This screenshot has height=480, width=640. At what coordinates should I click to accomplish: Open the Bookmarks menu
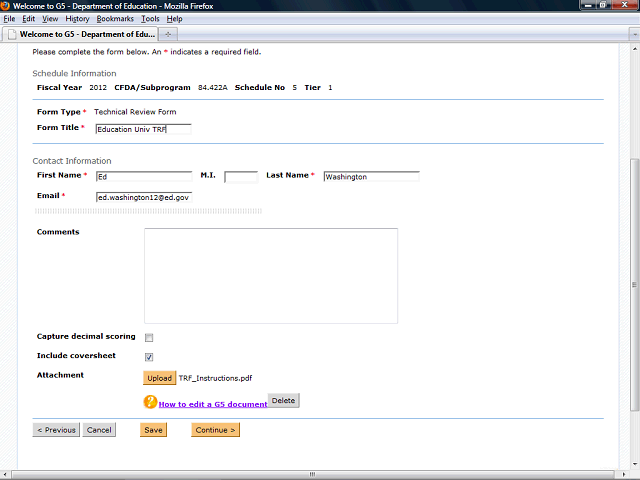115,19
